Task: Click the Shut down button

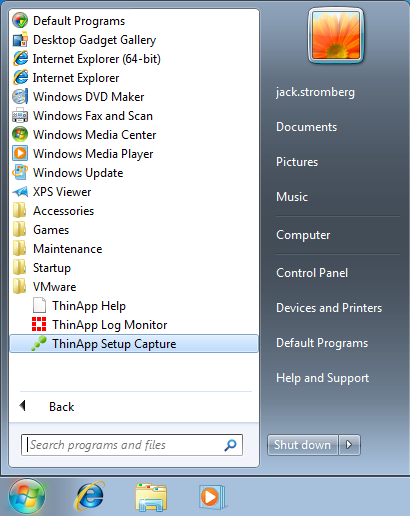Action: pyautogui.click(x=302, y=445)
